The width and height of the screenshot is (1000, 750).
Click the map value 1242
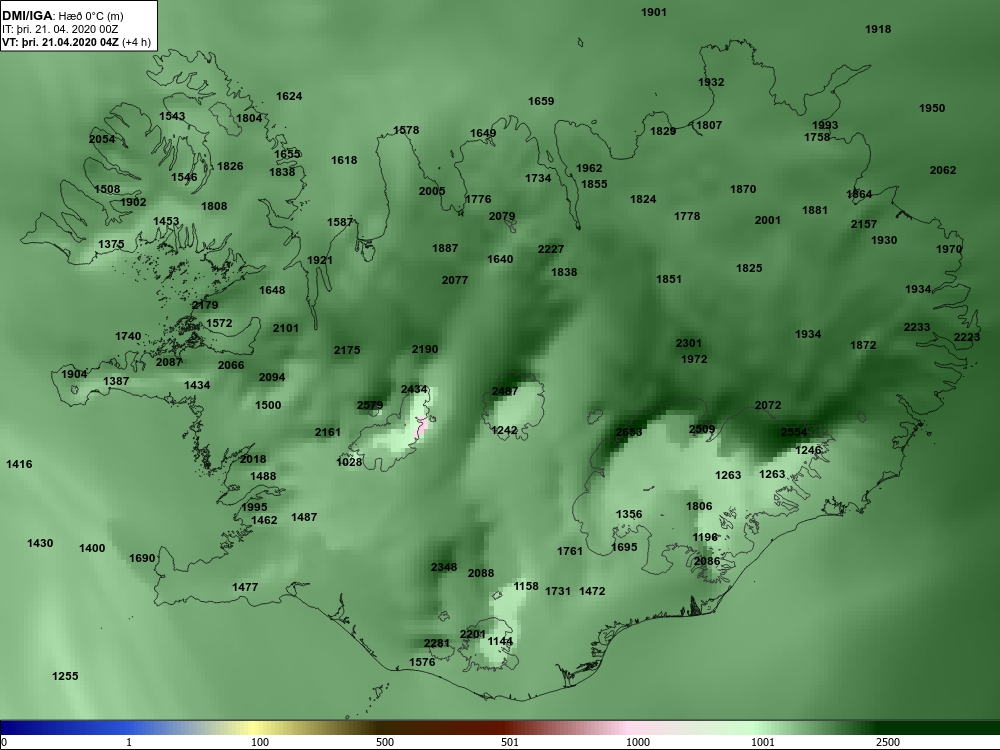point(504,430)
